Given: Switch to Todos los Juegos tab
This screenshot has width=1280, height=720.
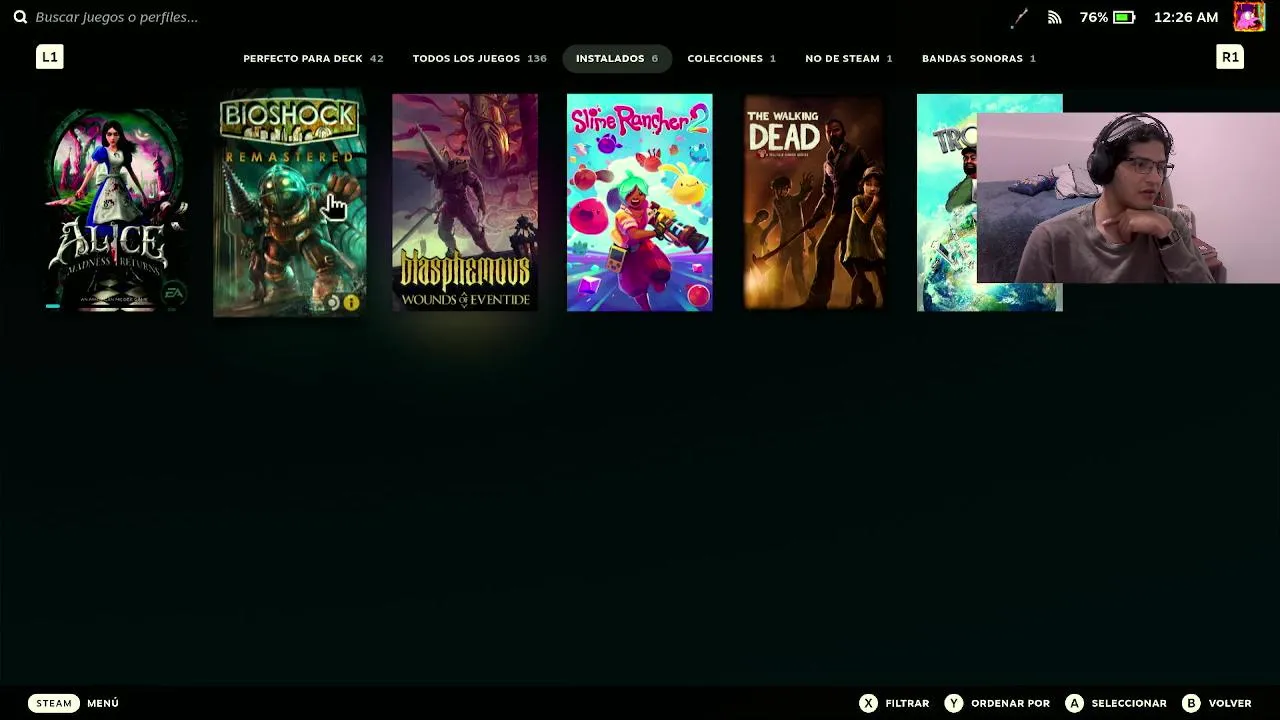Looking at the screenshot, I should coord(479,58).
